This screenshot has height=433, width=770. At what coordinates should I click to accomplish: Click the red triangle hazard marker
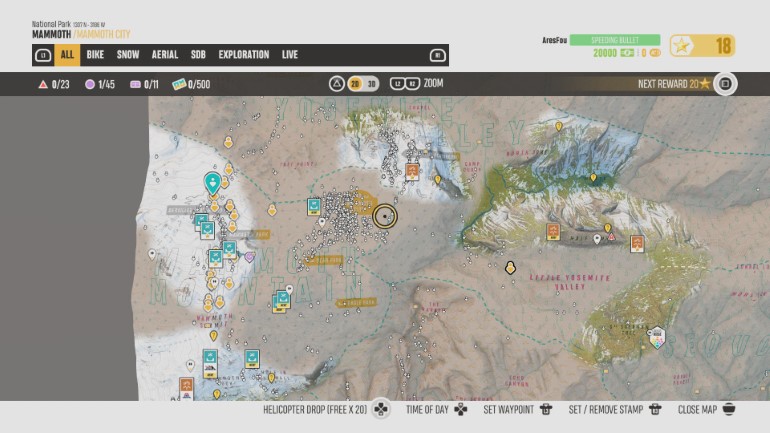click(612, 237)
